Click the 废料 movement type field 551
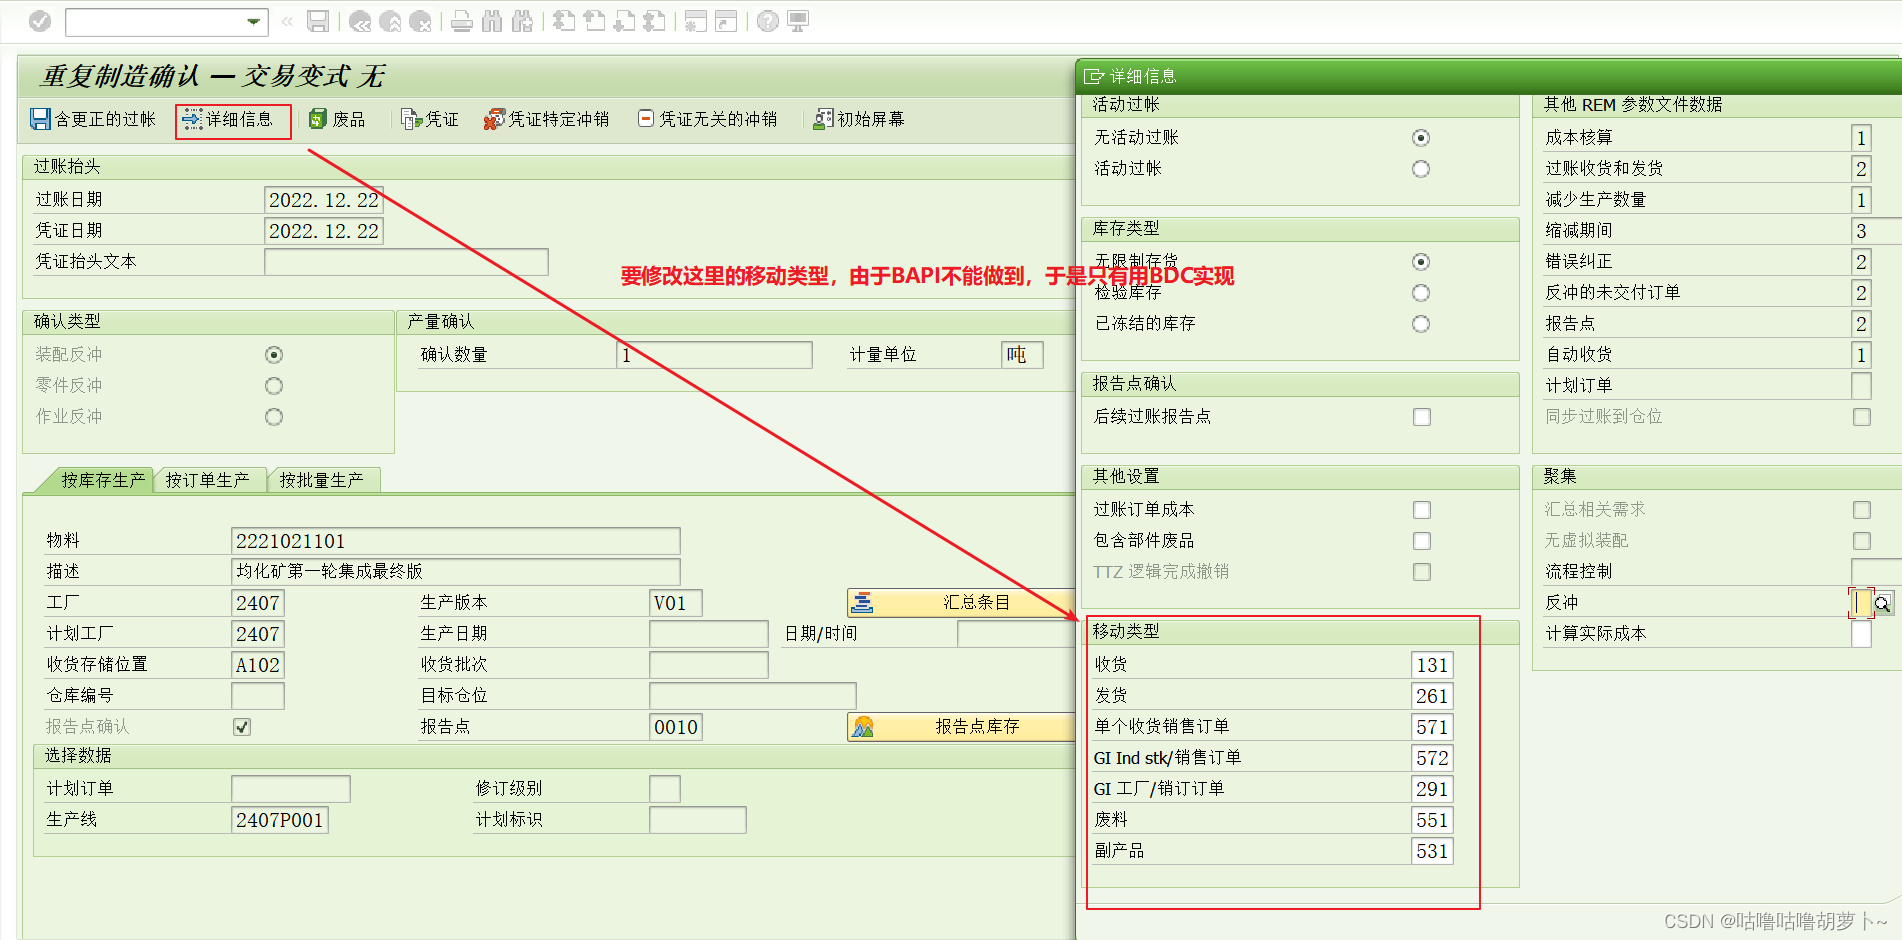The height and width of the screenshot is (940, 1902). coord(1432,820)
